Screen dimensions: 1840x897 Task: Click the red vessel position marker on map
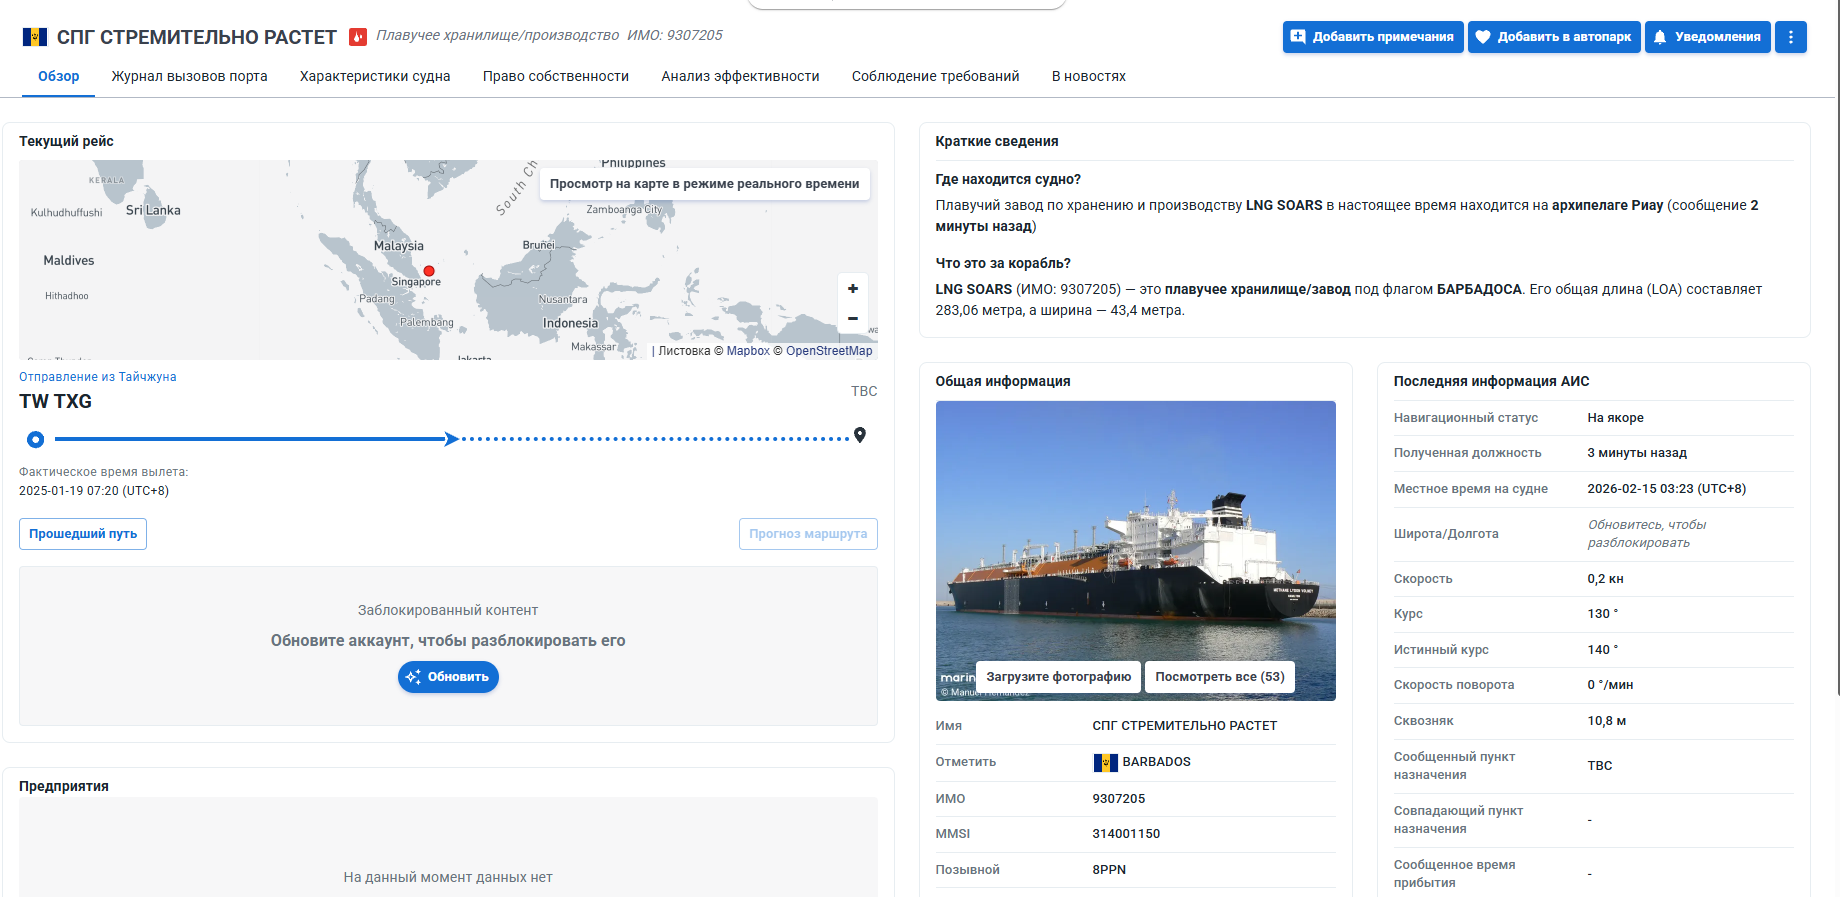coord(429,271)
